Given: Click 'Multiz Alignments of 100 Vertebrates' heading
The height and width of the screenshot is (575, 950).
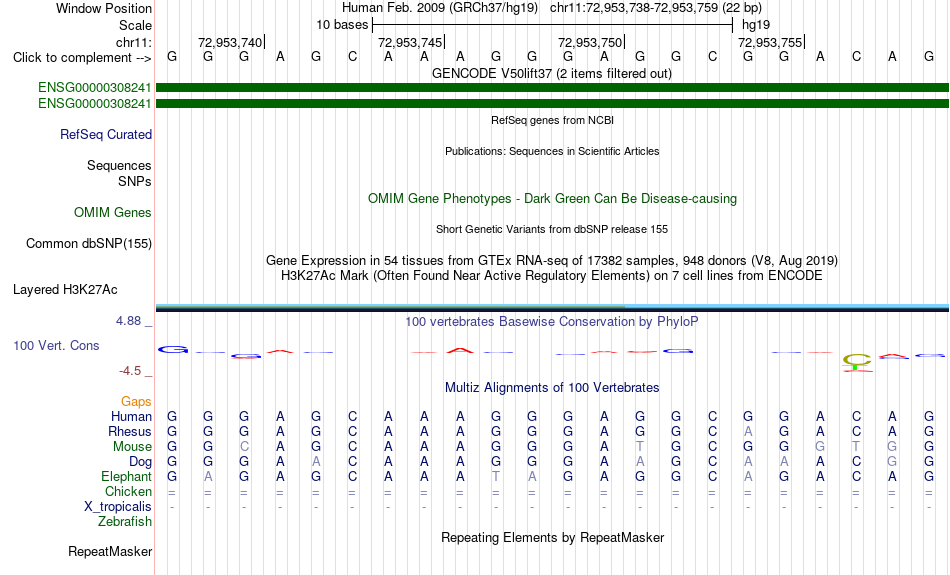Looking at the screenshot, I should (x=552, y=387).
